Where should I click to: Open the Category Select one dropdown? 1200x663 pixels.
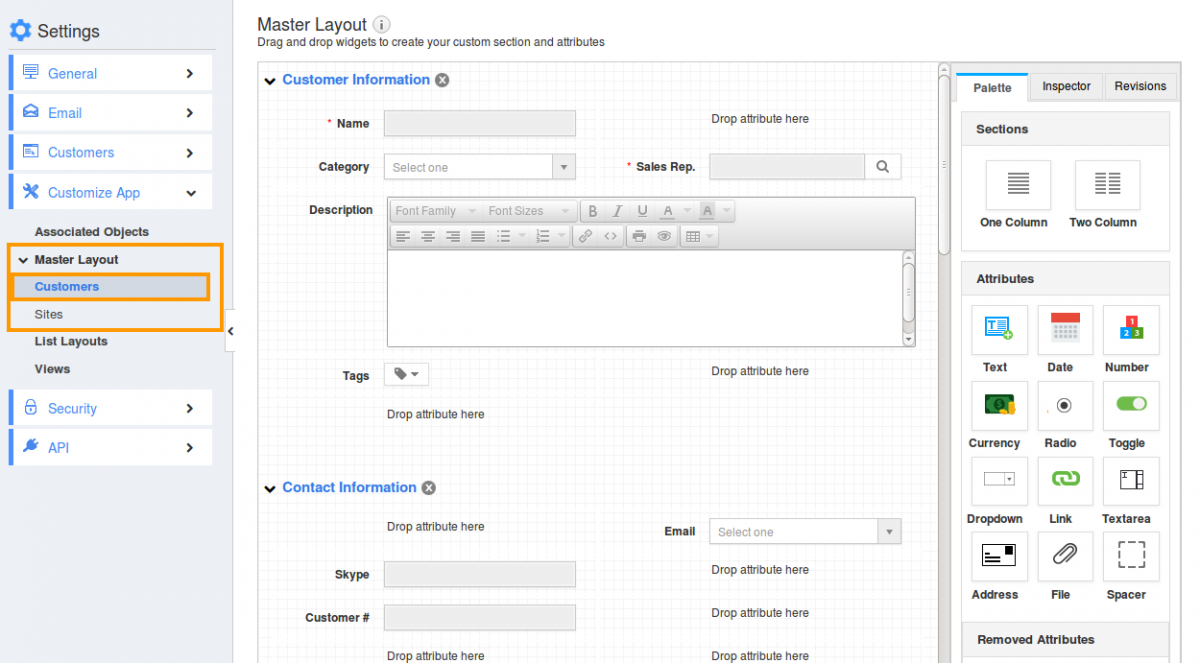[x=479, y=167]
